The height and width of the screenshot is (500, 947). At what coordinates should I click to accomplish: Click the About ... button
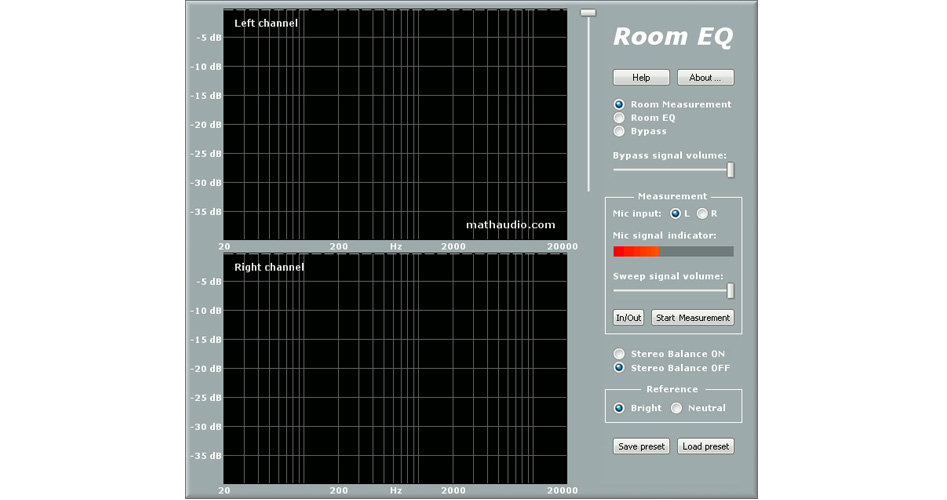[x=705, y=78]
